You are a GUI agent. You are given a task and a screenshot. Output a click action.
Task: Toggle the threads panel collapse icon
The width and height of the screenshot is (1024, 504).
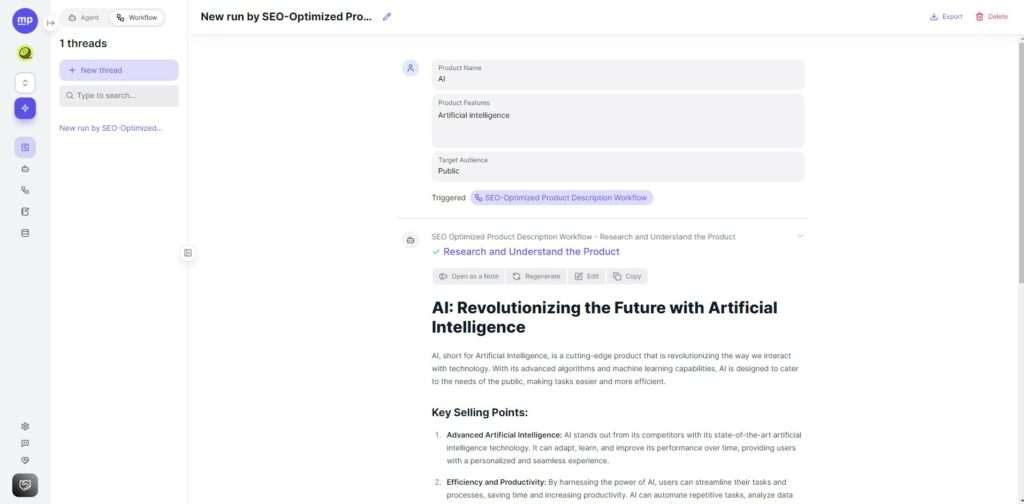pos(187,253)
